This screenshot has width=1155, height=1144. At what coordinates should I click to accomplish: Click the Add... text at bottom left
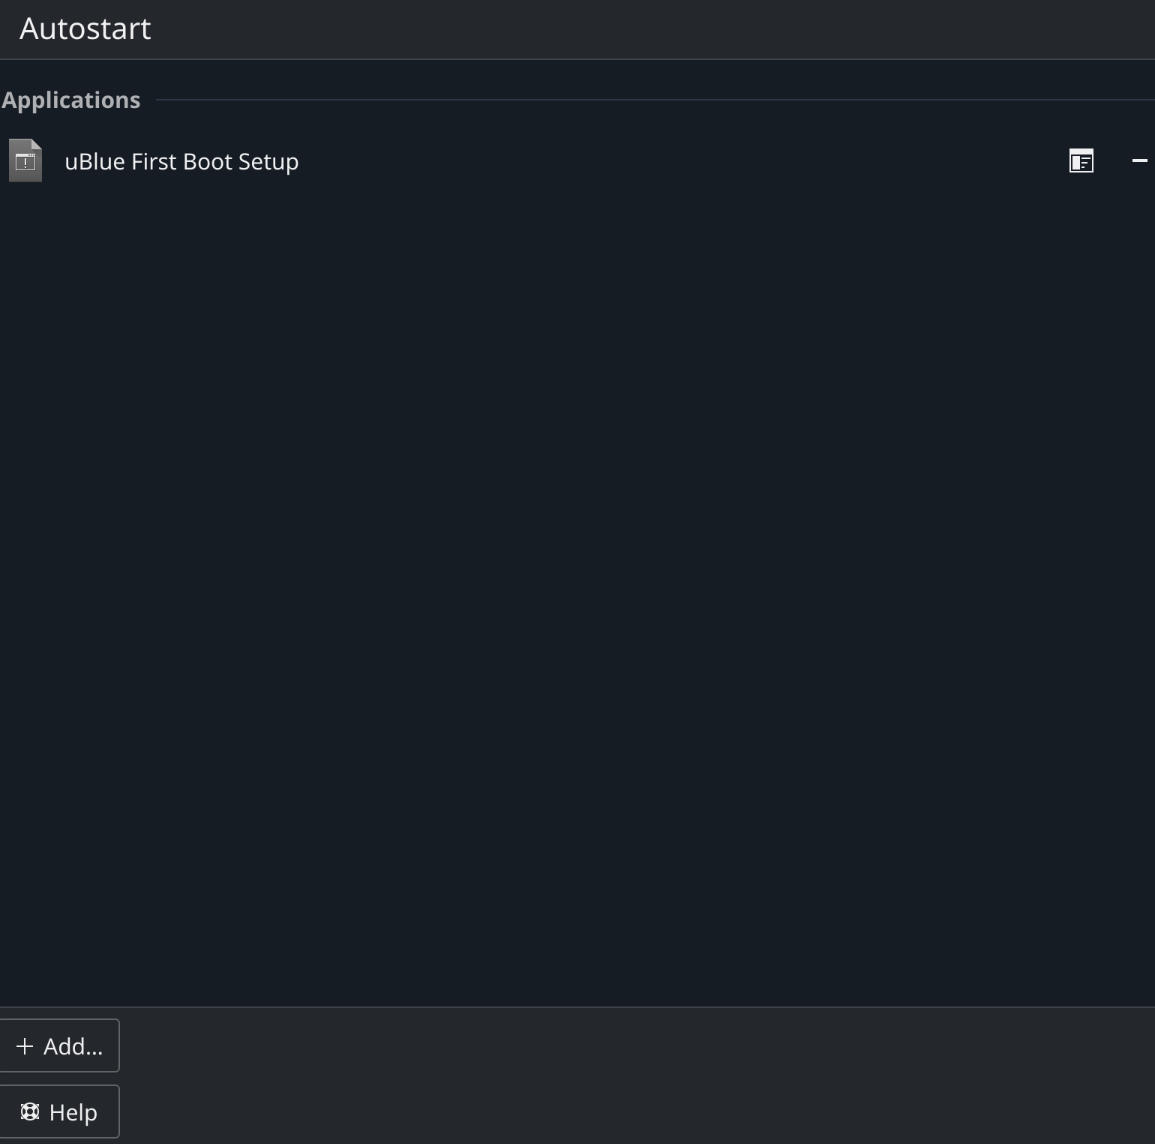[73, 1047]
